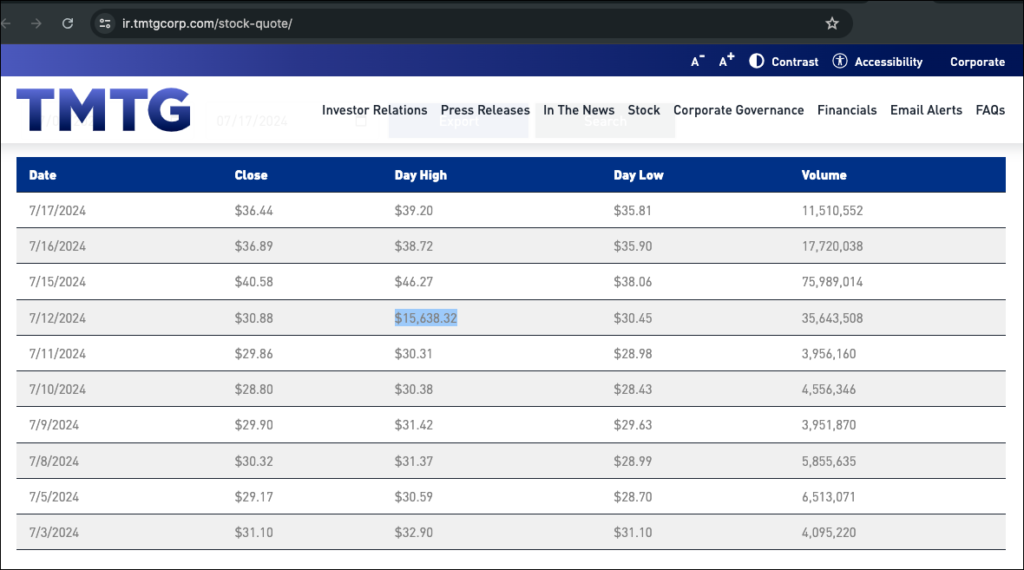The height and width of the screenshot is (570, 1024).
Task: Bookmark this page with the star icon
Action: pos(832,23)
